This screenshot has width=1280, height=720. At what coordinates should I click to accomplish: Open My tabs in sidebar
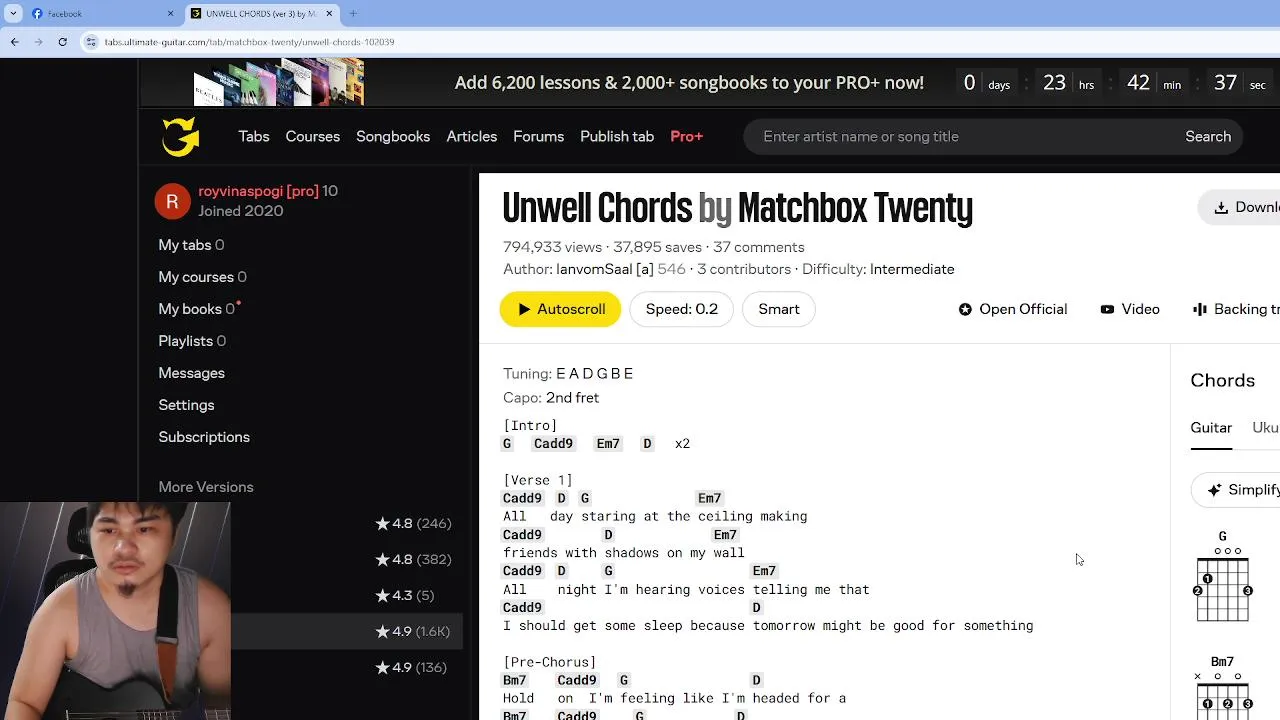pos(191,245)
